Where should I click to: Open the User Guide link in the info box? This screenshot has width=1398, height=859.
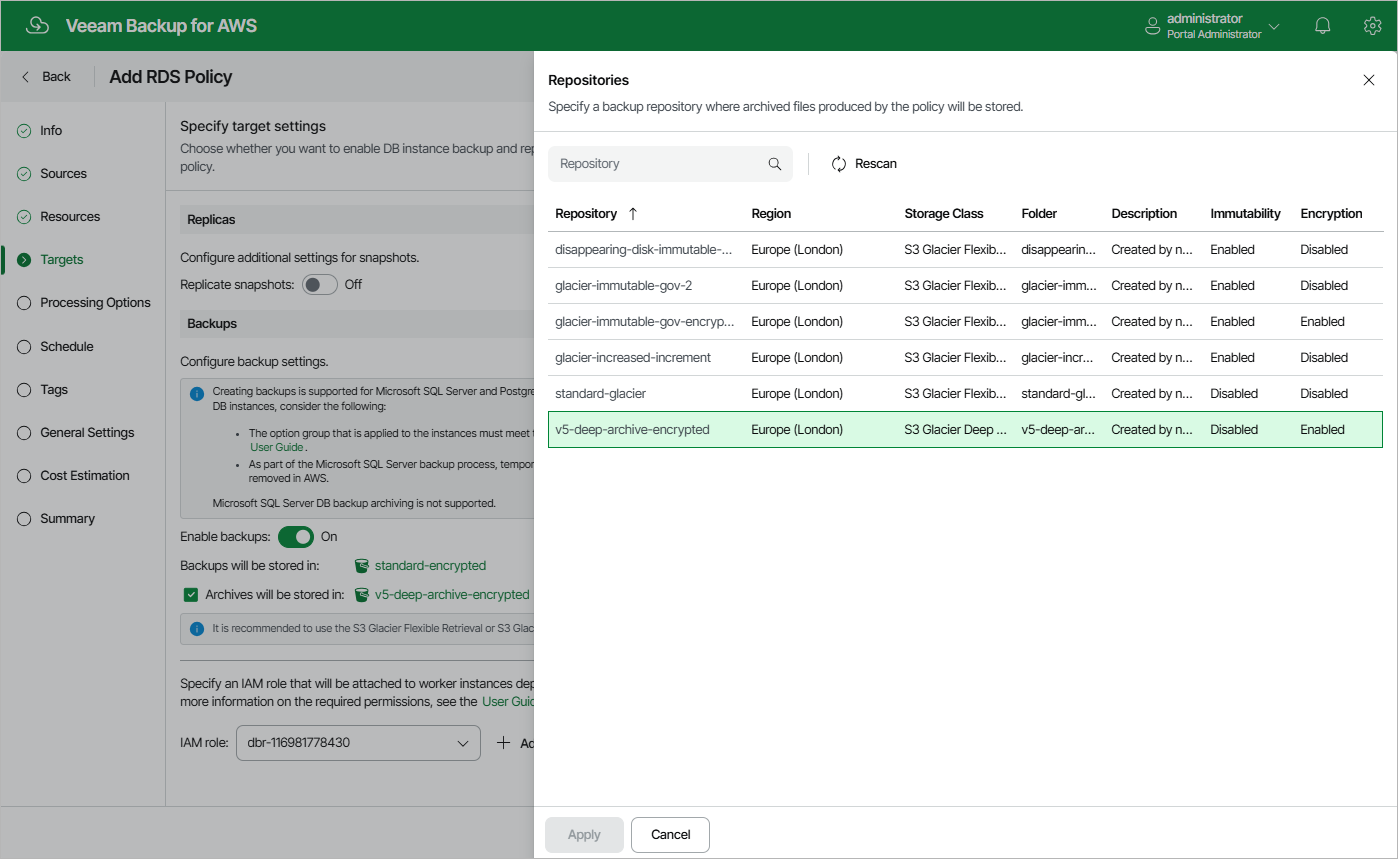click(275, 448)
